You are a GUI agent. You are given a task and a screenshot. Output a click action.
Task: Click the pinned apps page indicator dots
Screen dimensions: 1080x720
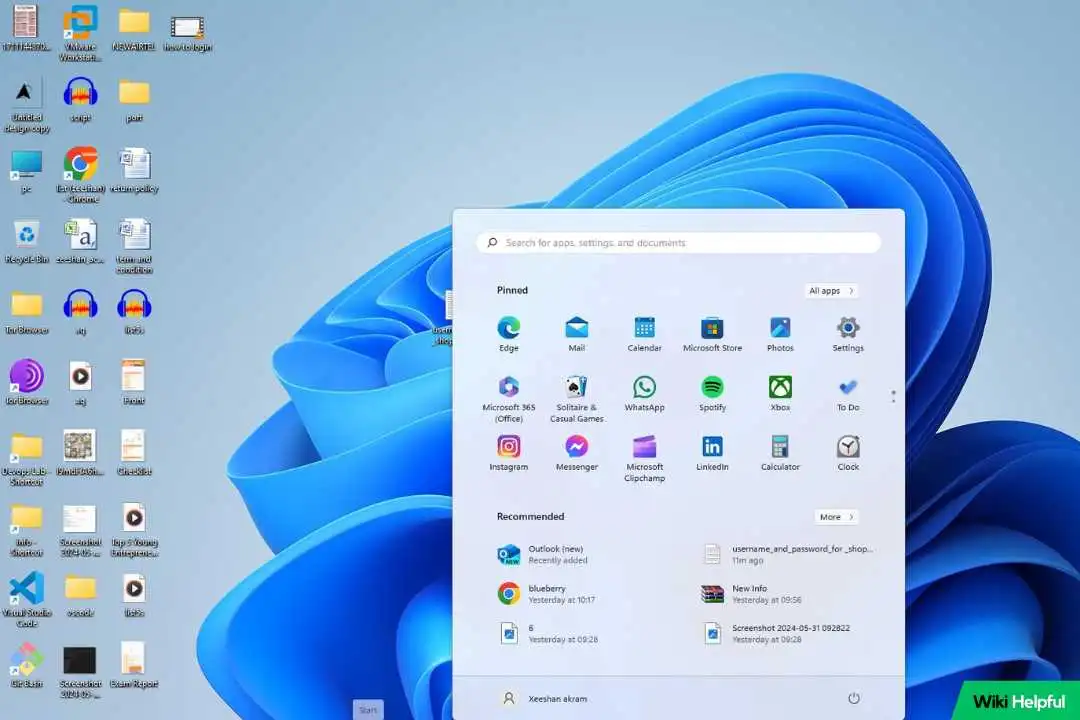click(893, 396)
